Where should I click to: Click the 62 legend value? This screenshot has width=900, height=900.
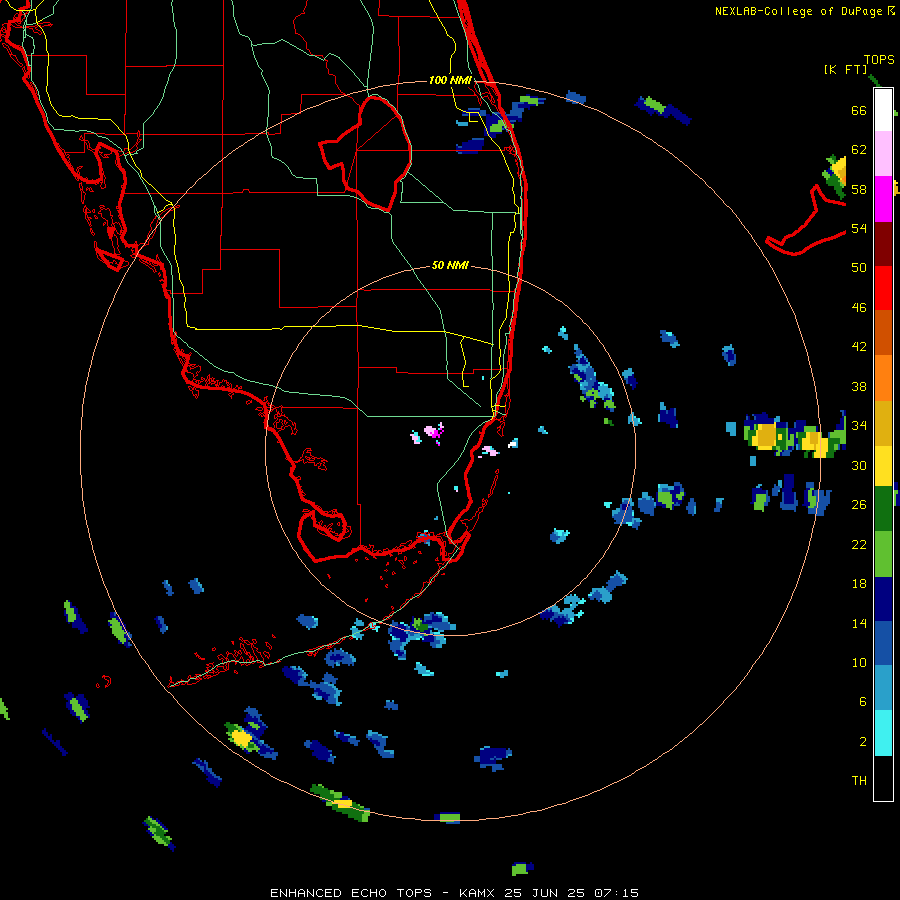coord(859,150)
